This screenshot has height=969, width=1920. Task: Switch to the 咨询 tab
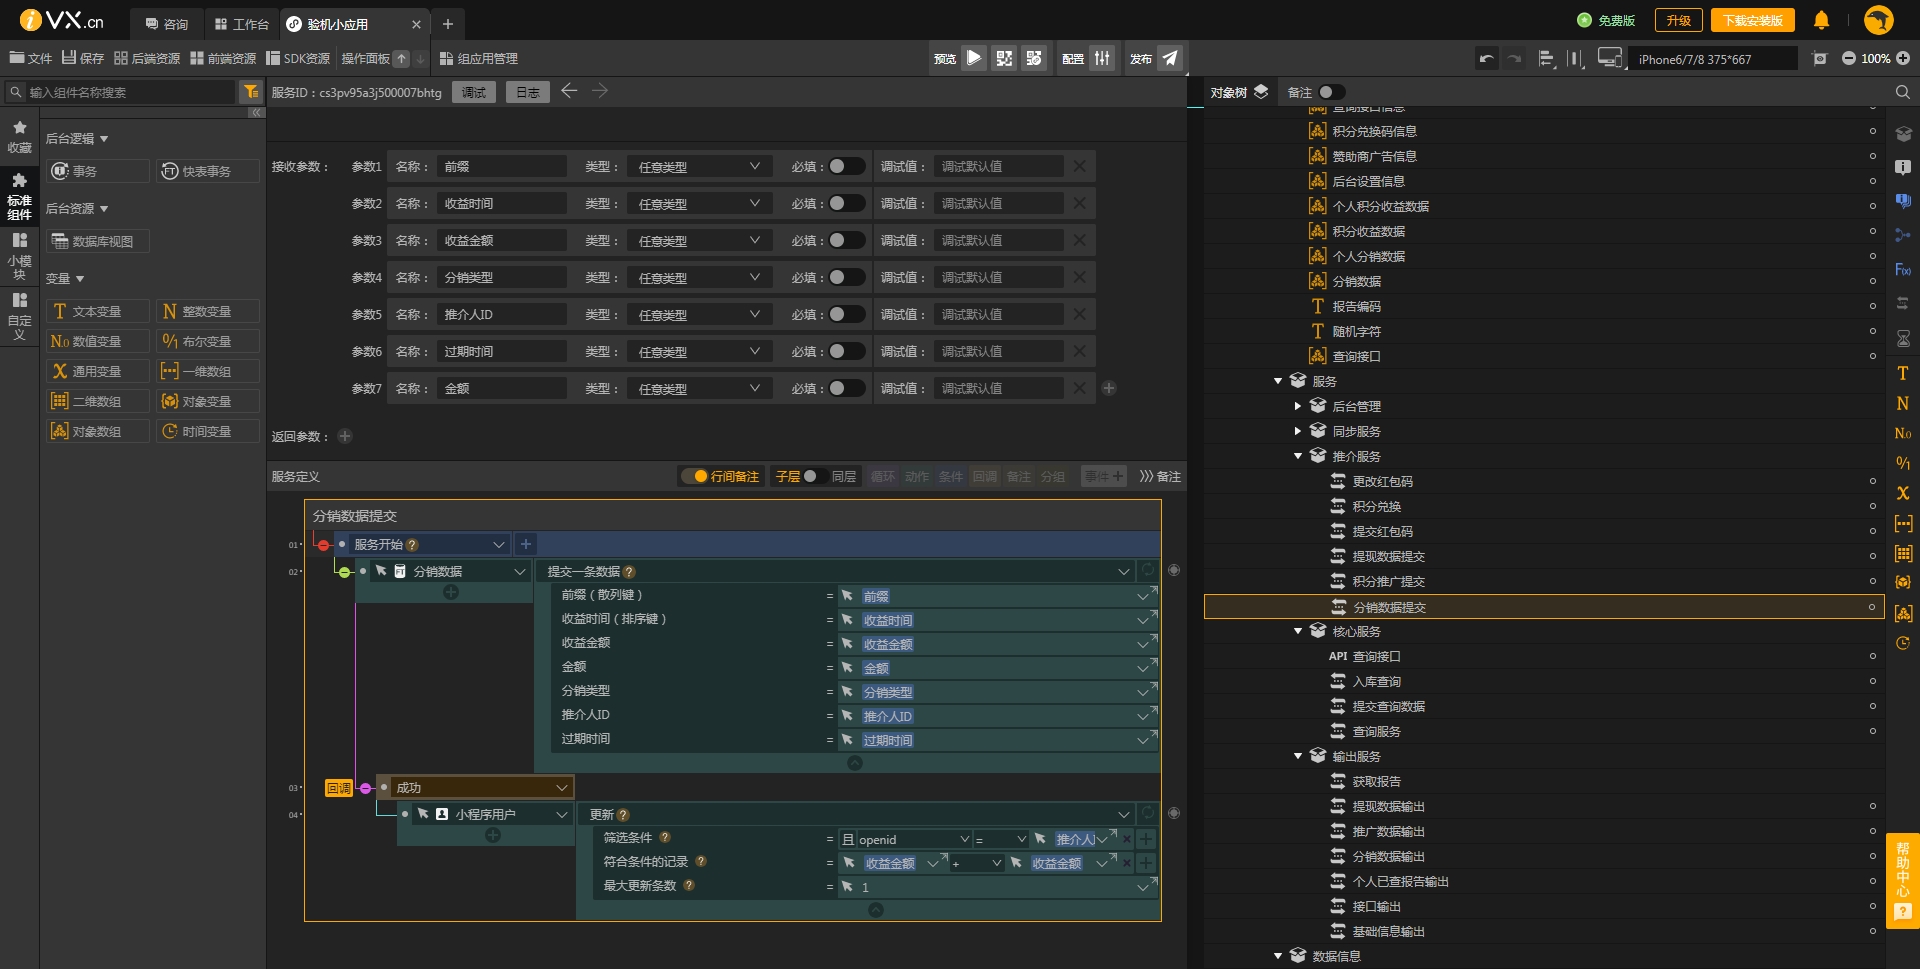pos(167,23)
